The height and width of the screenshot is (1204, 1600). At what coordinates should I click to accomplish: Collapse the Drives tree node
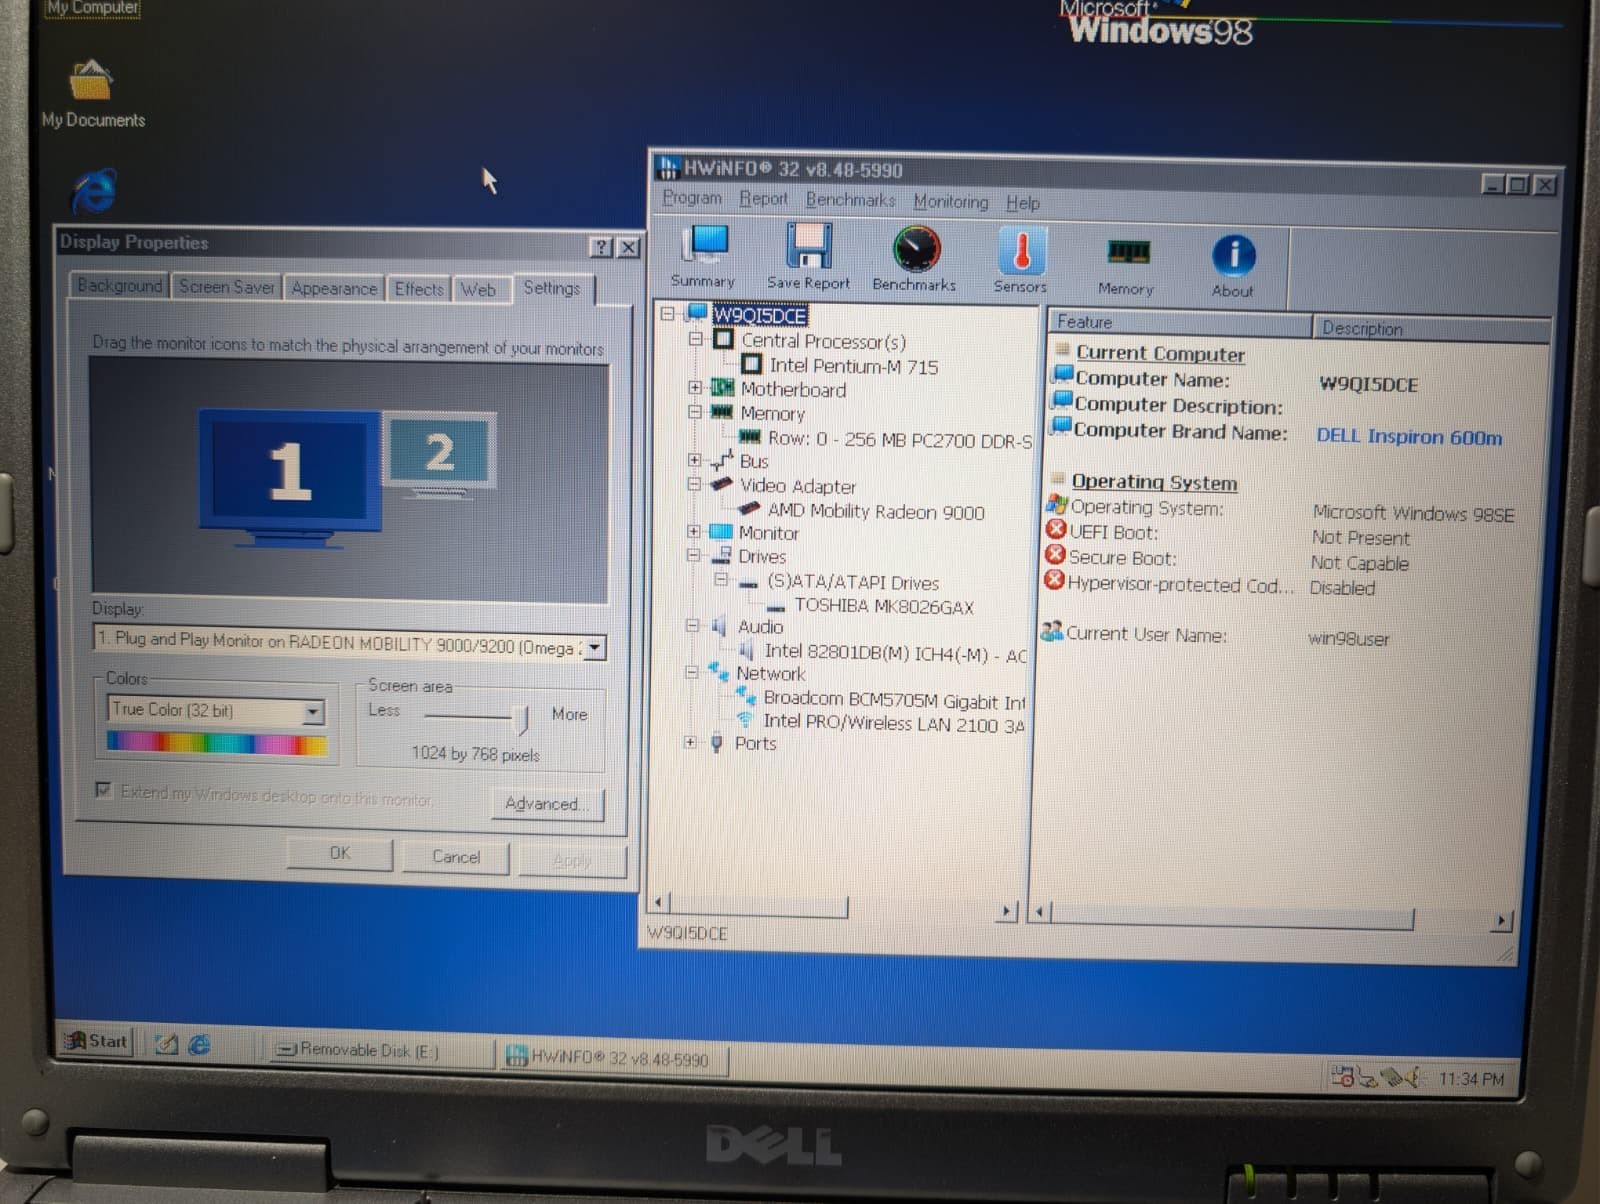click(x=693, y=555)
